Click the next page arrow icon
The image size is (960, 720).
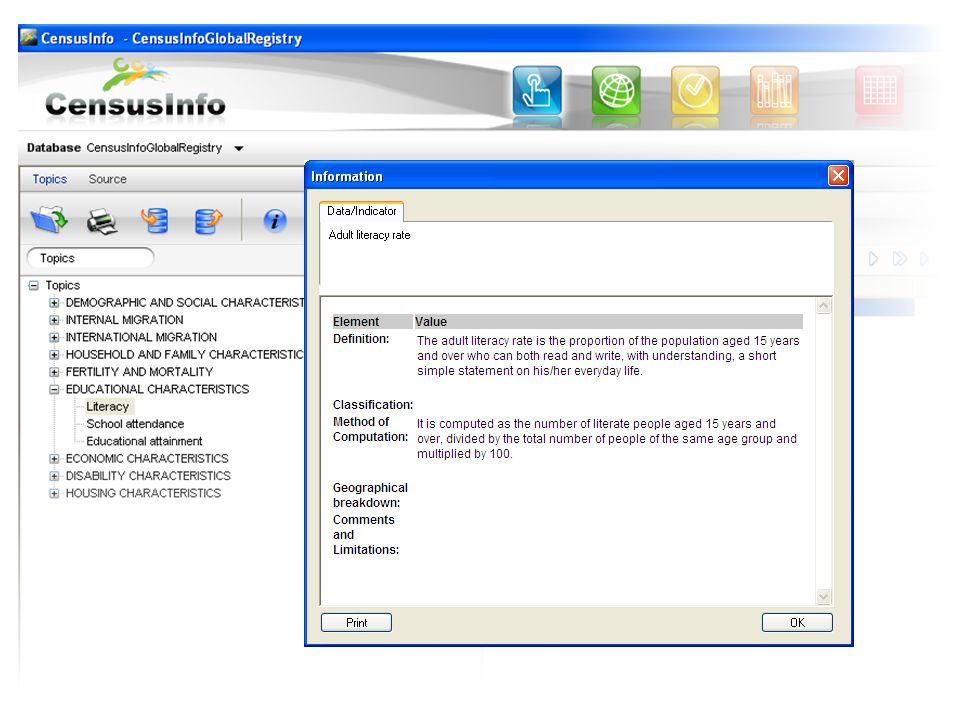coord(874,259)
